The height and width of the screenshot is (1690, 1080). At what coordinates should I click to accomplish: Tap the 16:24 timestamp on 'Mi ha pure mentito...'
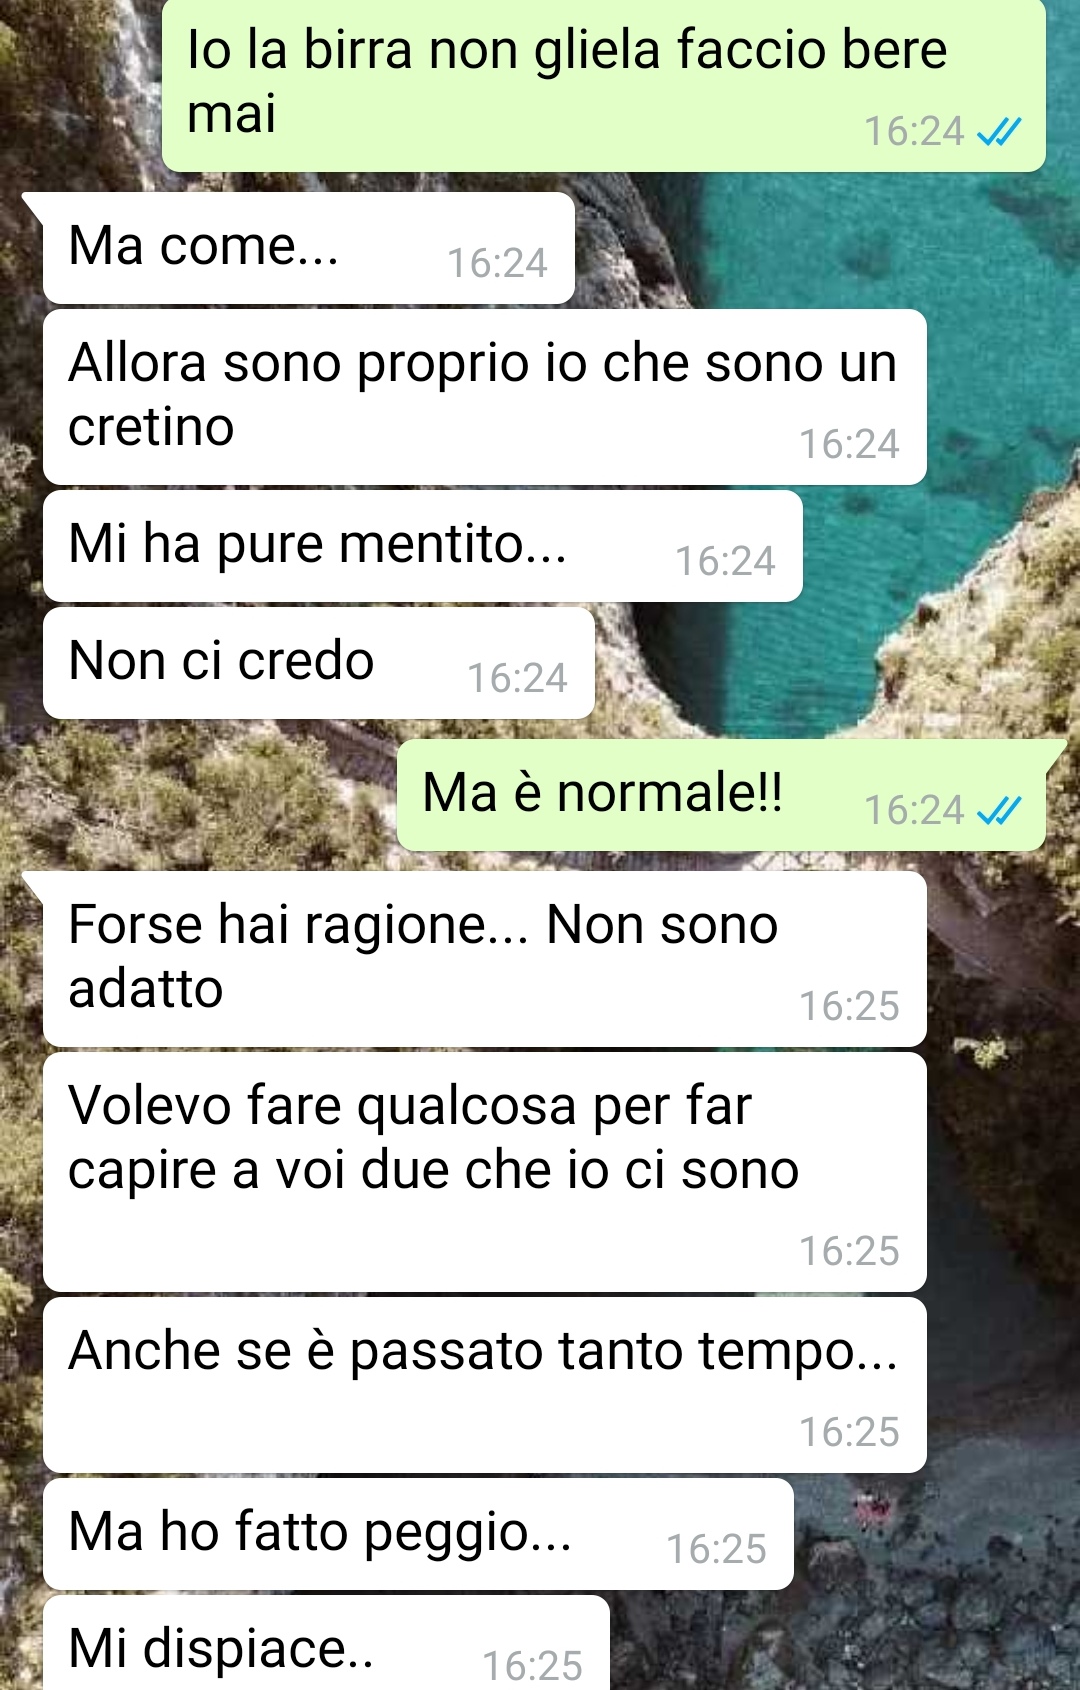(725, 562)
